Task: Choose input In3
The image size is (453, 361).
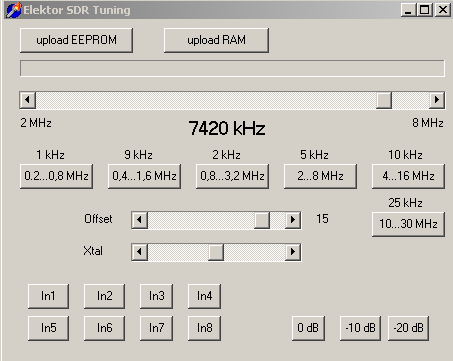Action: point(156,296)
